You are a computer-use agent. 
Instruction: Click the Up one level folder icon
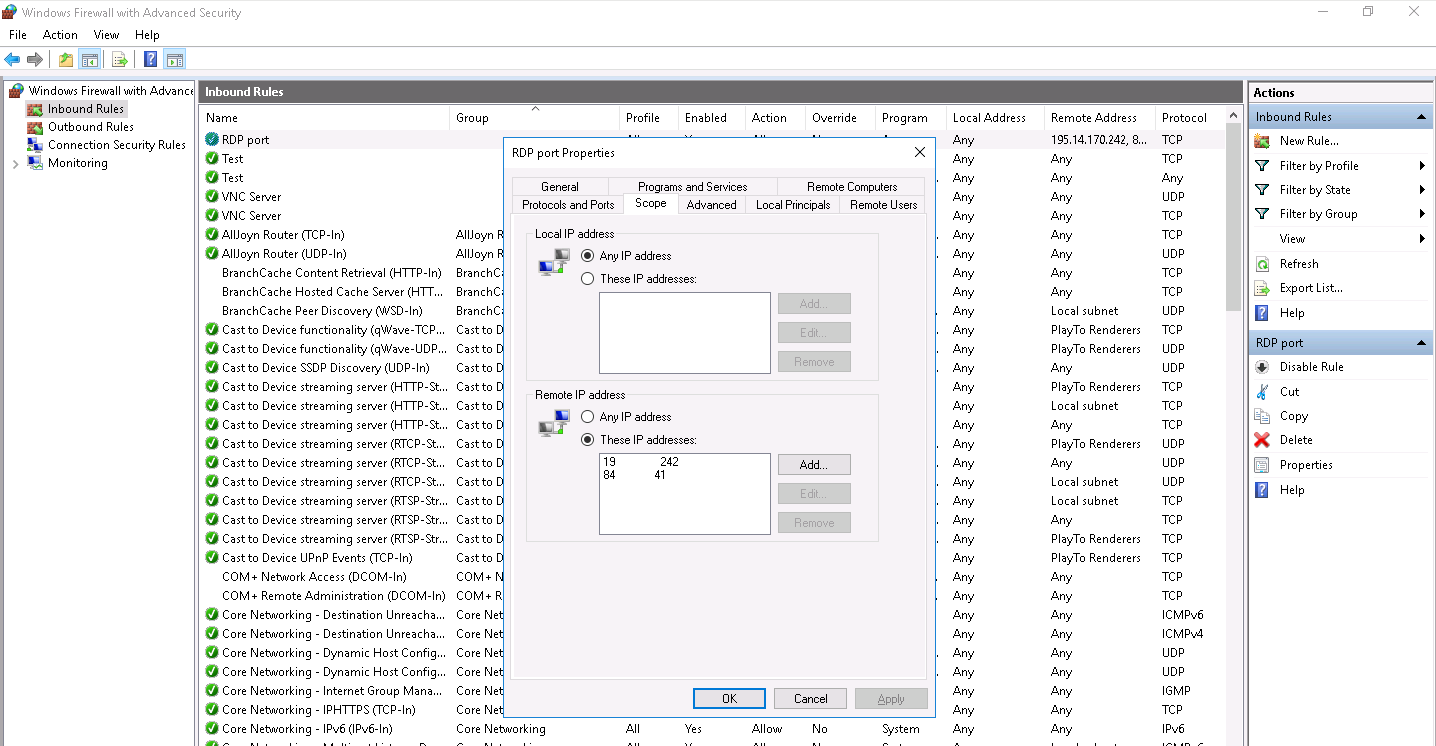66,60
